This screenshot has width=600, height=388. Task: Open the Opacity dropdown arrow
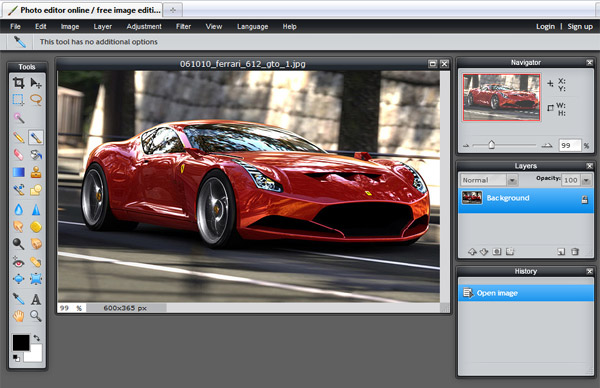[x=586, y=180]
